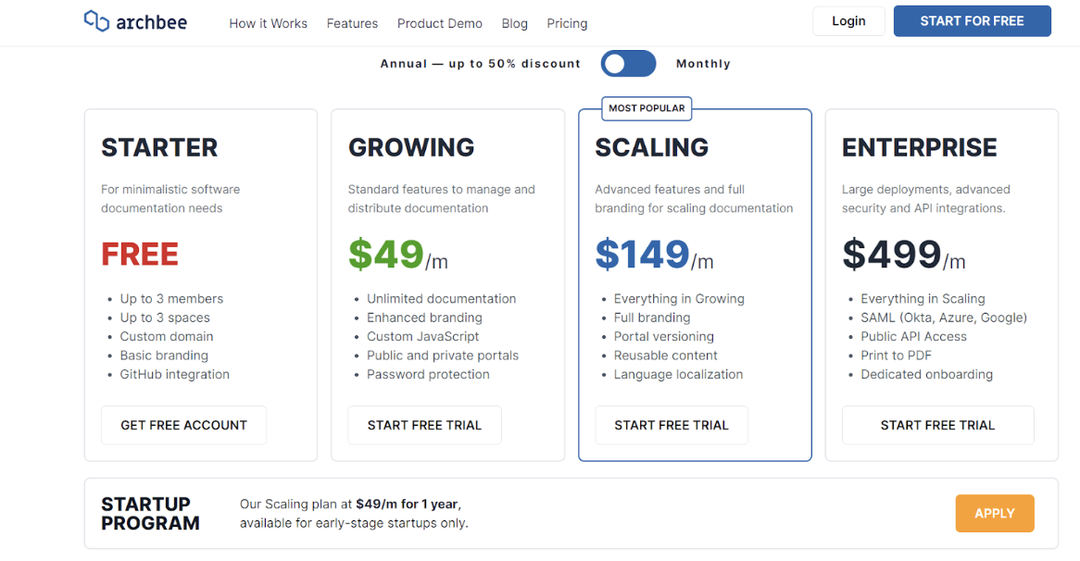Click the archbee wordmark text
1080x561 pixels.
click(152, 22)
